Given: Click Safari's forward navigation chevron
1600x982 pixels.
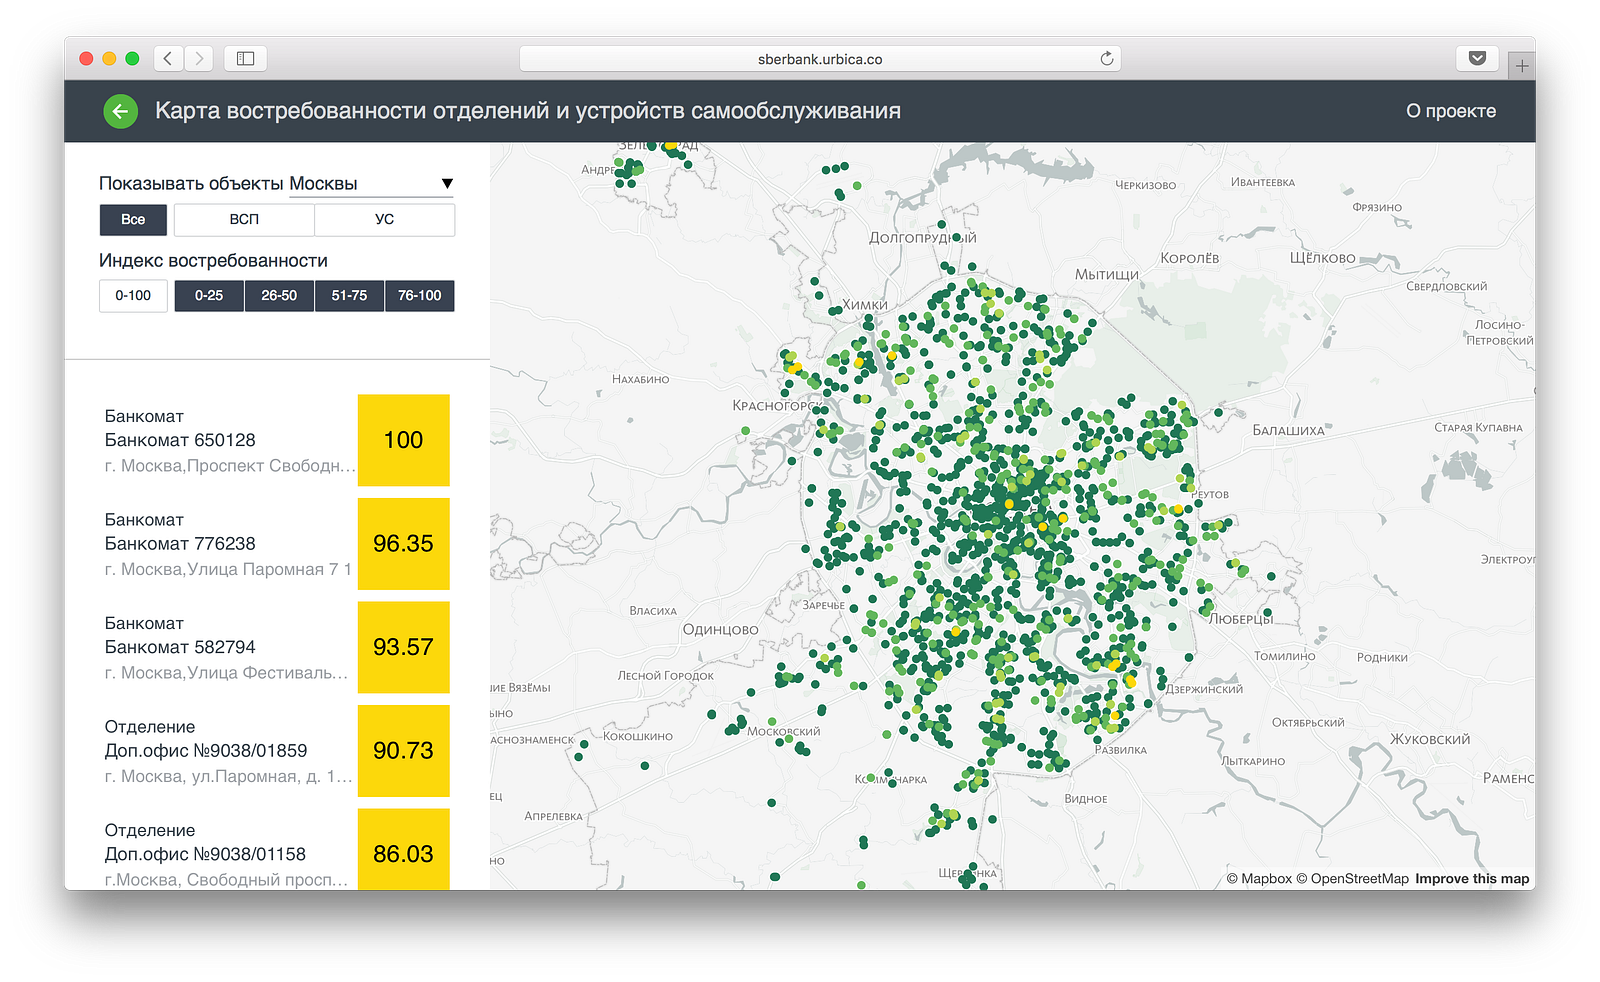Looking at the screenshot, I should pyautogui.click(x=199, y=59).
